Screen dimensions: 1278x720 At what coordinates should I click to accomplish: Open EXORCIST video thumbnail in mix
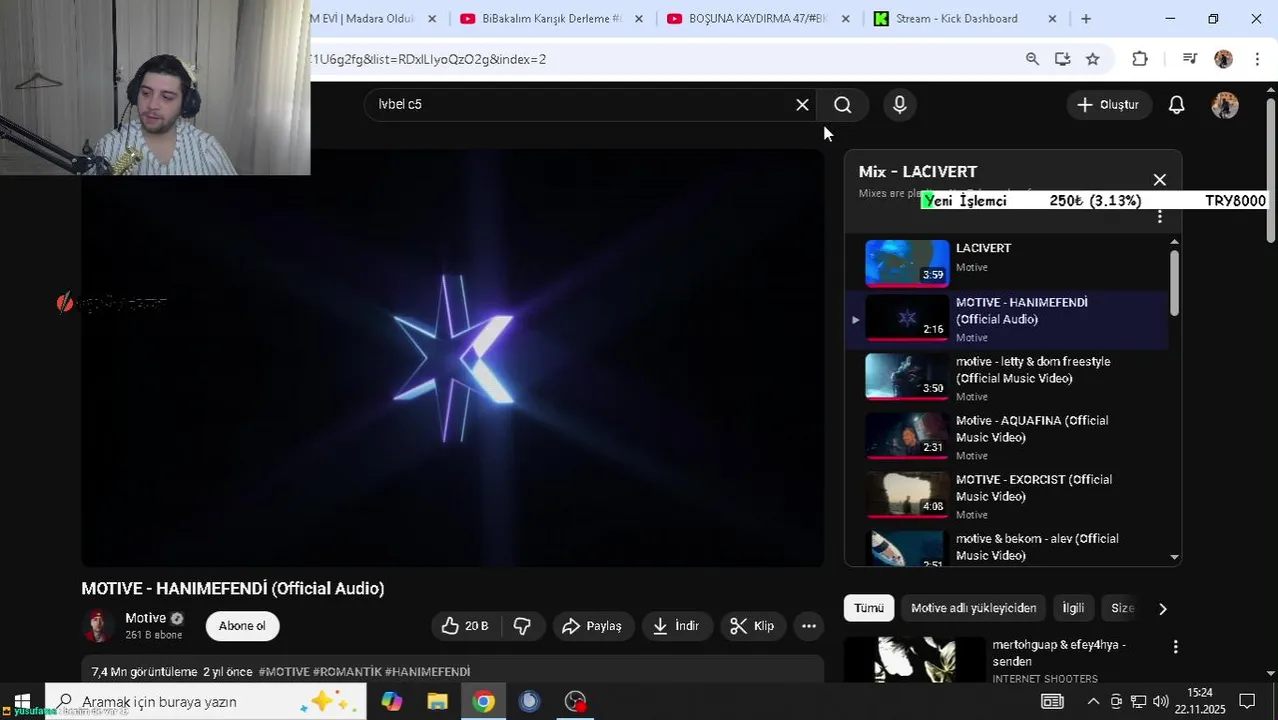click(x=907, y=495)
